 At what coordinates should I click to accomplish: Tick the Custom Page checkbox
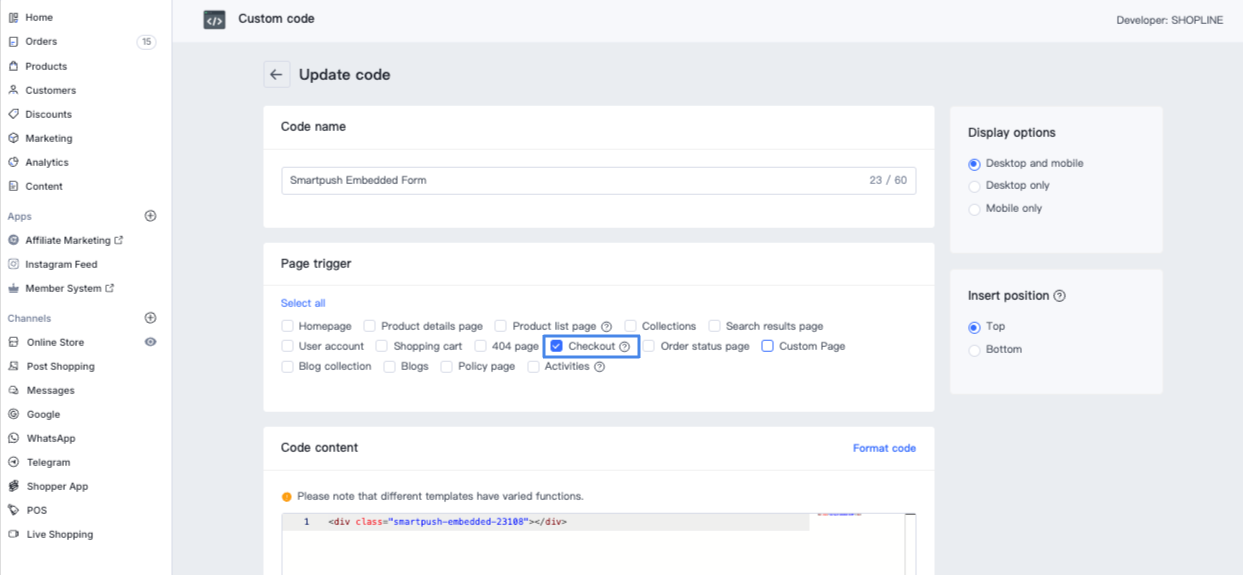coord(768,346)
